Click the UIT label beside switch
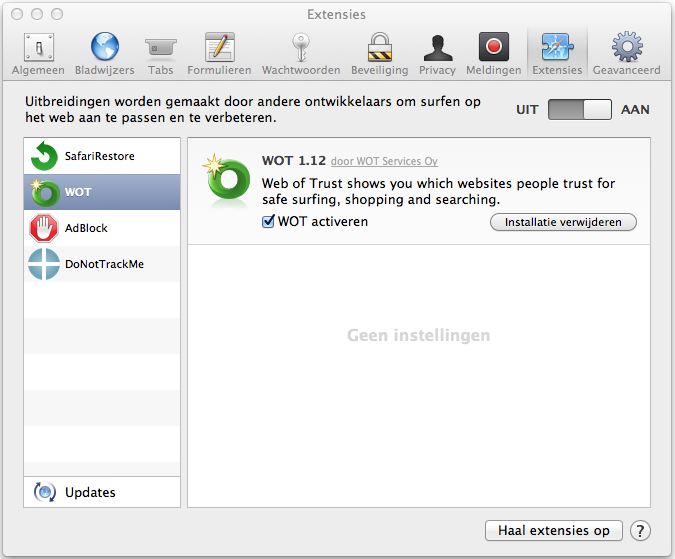Viewport: 675px width, 559px height. pyautogui.click(x=527, y=110)
